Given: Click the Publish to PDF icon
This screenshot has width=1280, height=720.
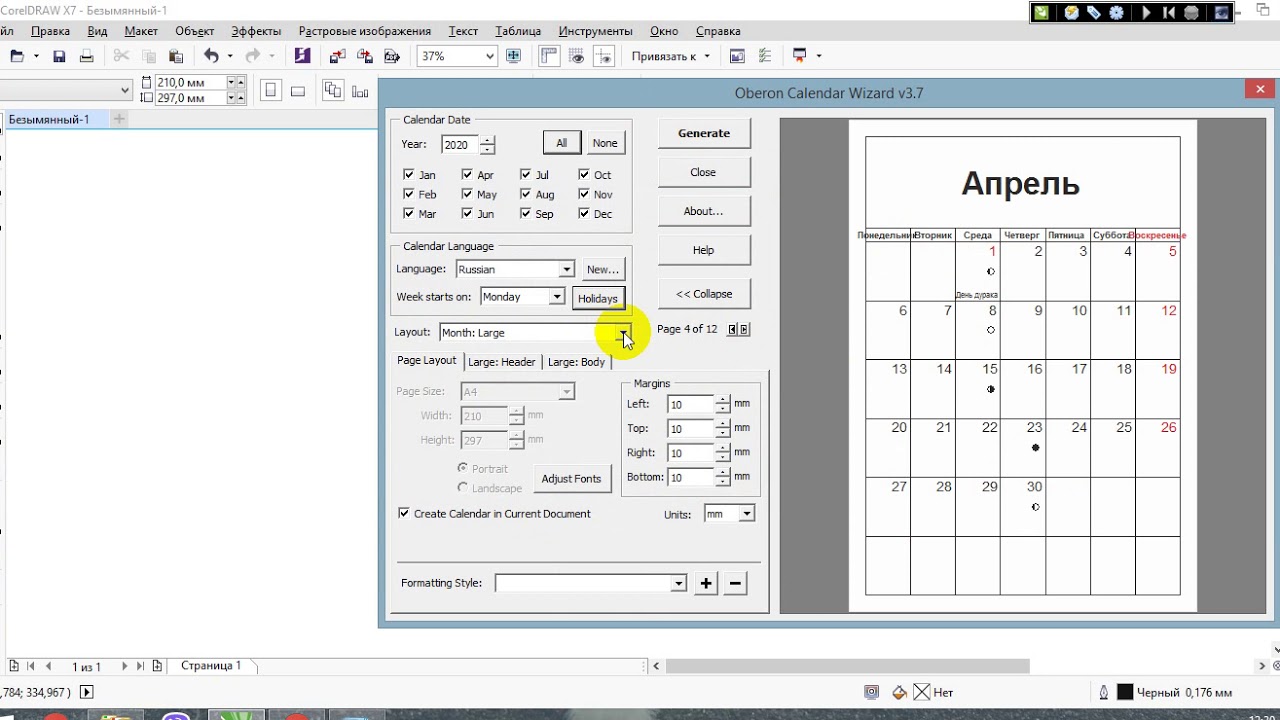Looking at the screenshot, I should pyautogui.click(x=392, y=56).
